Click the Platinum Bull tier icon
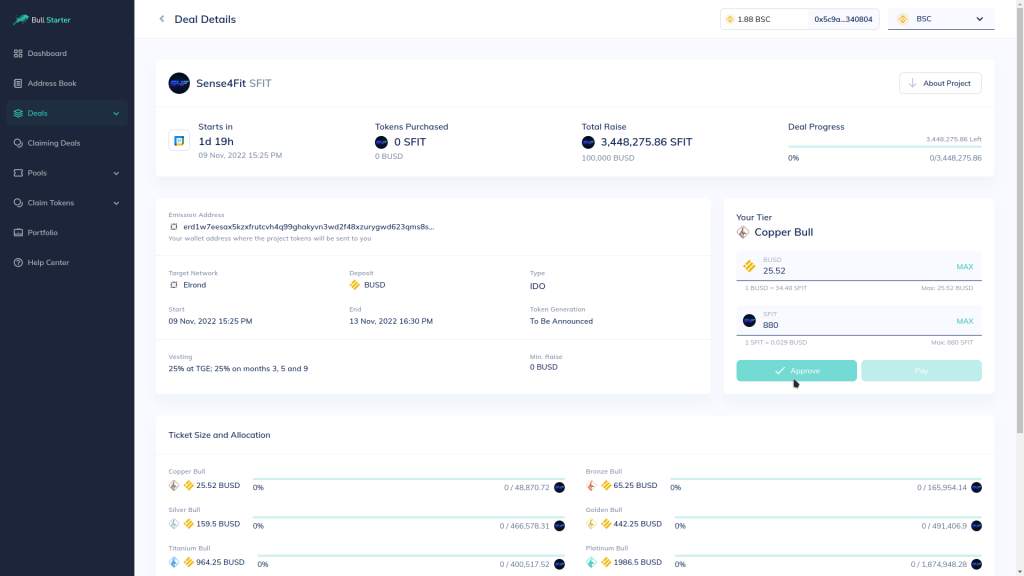 coord(591,562)
